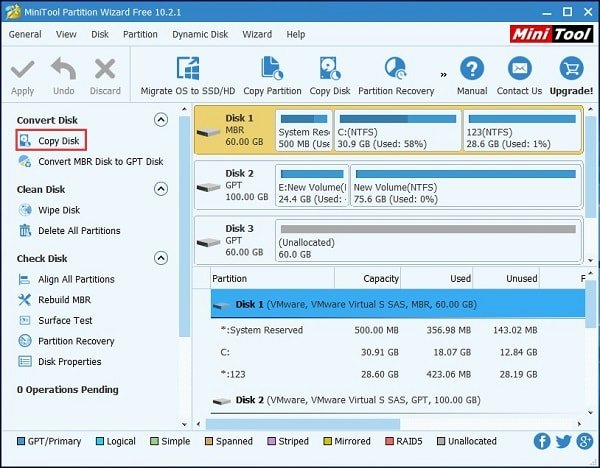
Task: Select the Unallocated 60.0 GB block
Action: point(428,241)
